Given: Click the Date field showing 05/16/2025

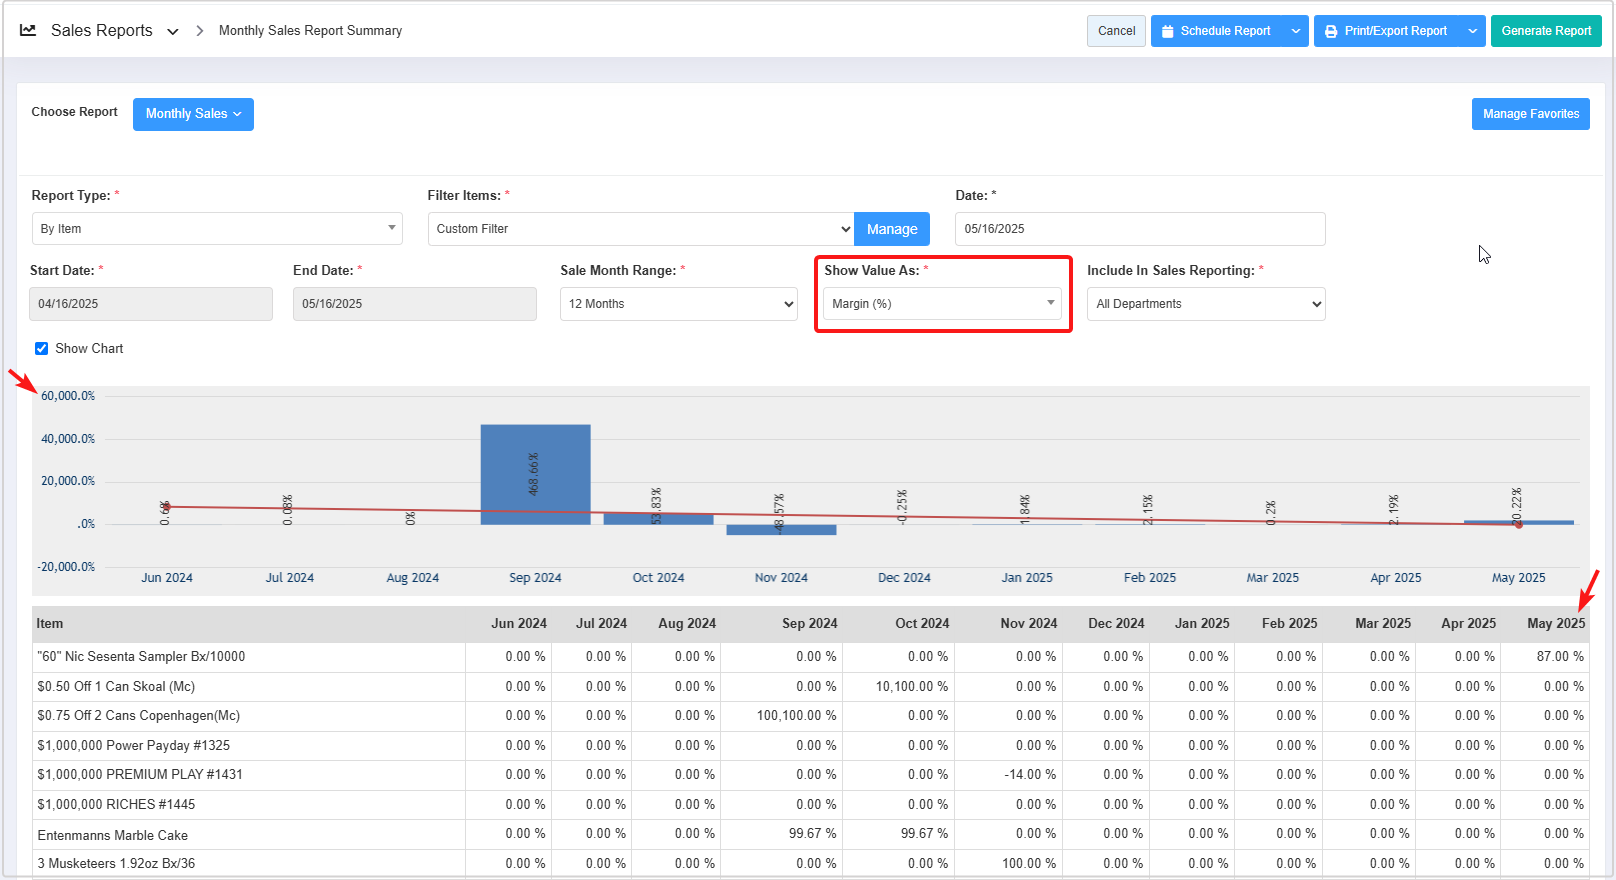Looking at the screenshot, I should pyautogui.click(x=1139, y=229).
